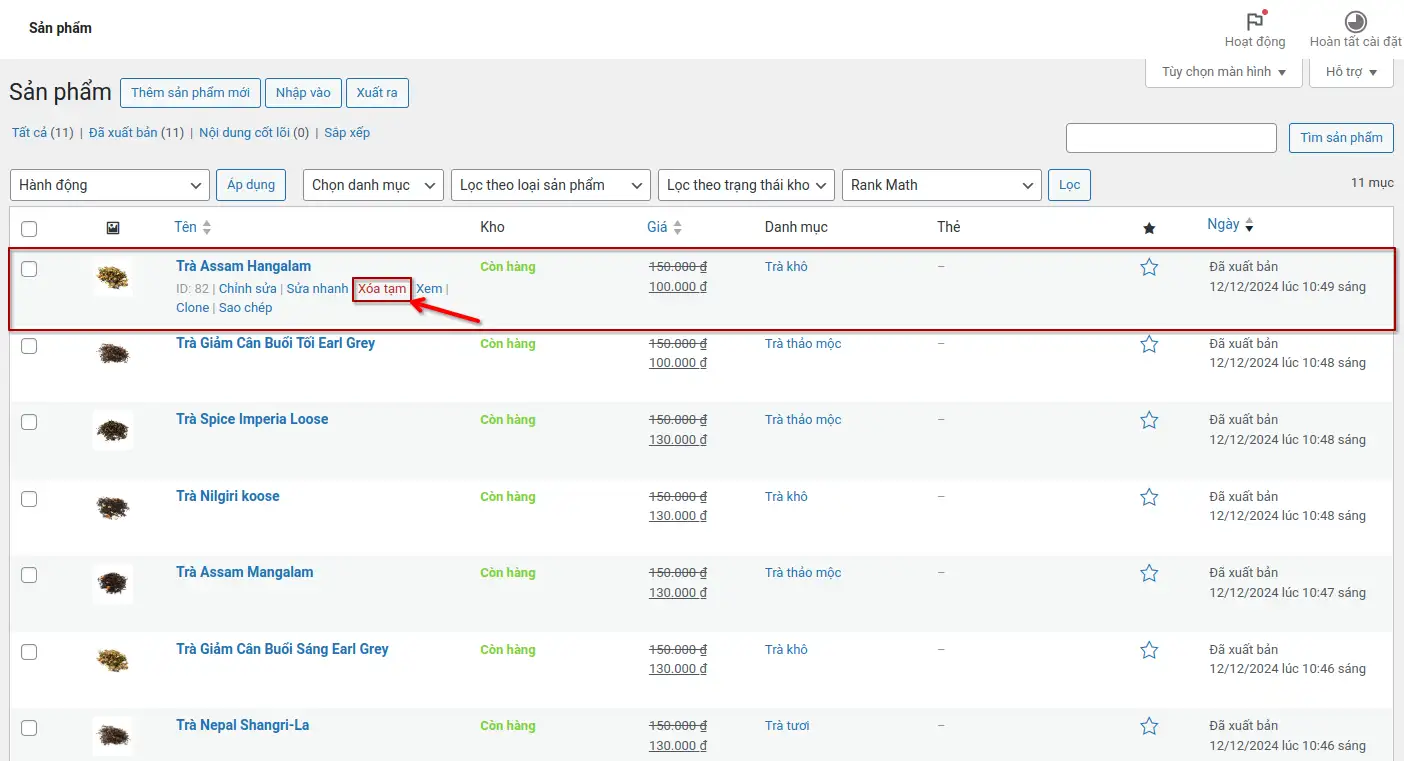Open the Lọc theo trạng thái kho dropdown
This screenshot has height=761, width=1404.
coord(746,185)
